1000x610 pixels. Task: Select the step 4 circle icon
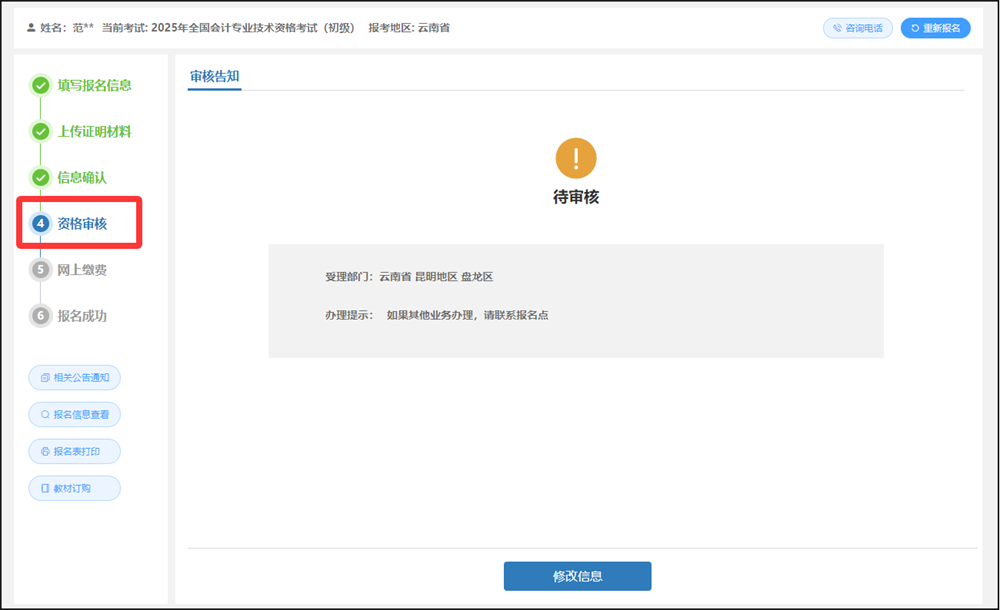41,223
